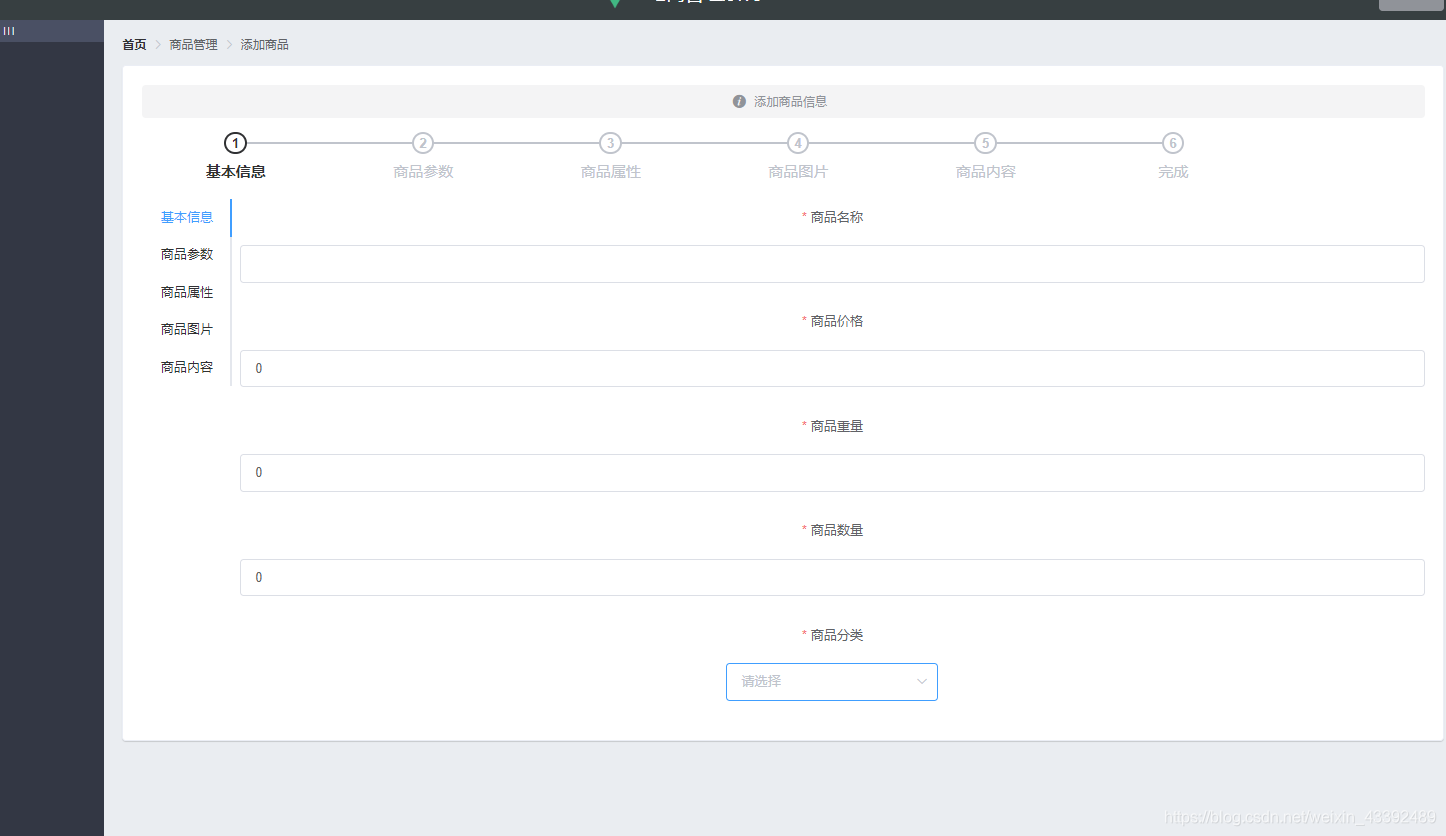Click step 4 circle icon
Image resolution: width=1446 pixels, height=836 pixels.
pyautogui.click(x=797, y=143)
